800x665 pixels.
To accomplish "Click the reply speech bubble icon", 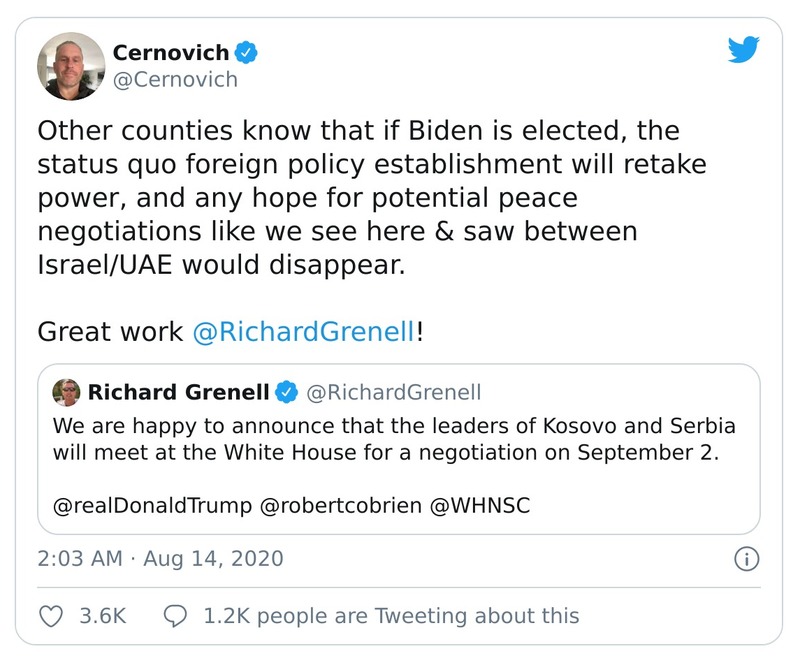I will pyautogui.click(x=176, y=616).
